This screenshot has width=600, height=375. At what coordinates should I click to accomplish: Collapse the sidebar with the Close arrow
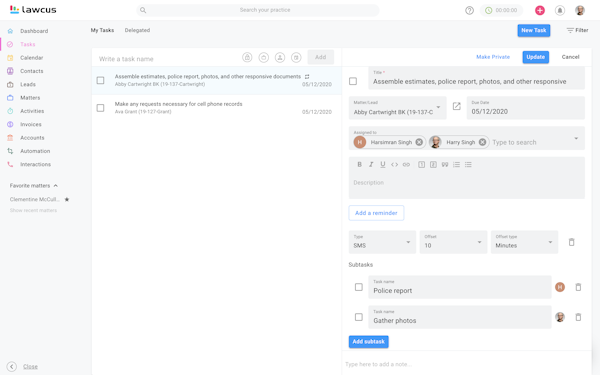point(12,367)
